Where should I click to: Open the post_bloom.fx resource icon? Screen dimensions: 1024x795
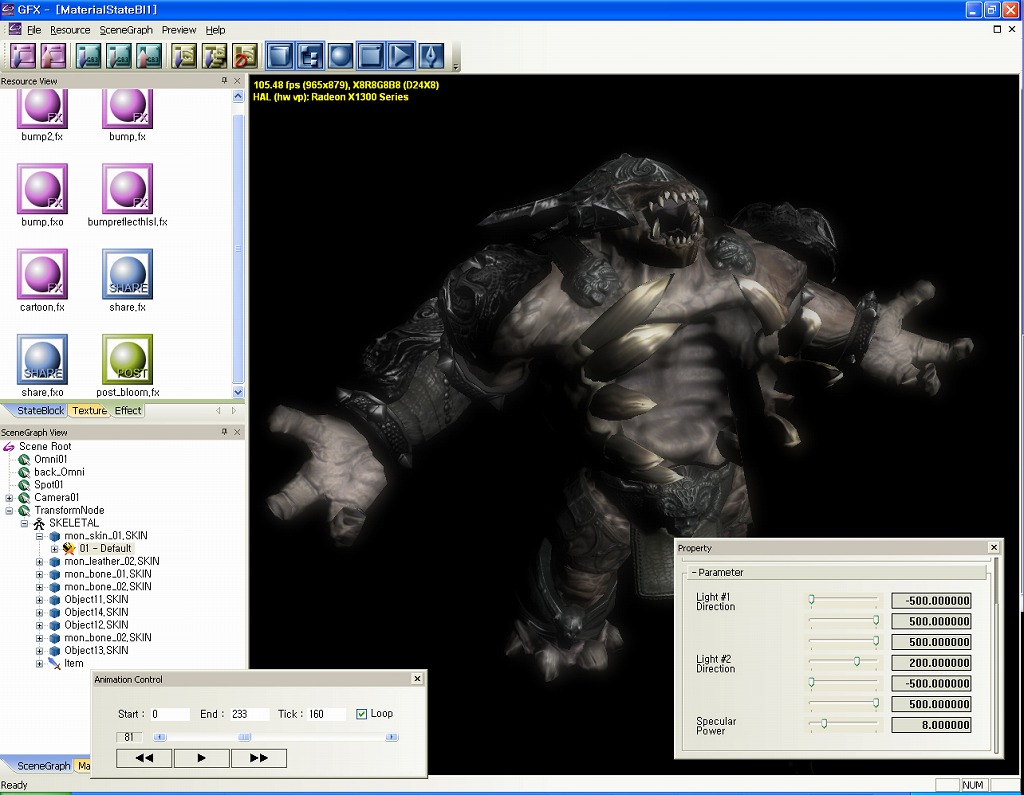coord(127,360)
